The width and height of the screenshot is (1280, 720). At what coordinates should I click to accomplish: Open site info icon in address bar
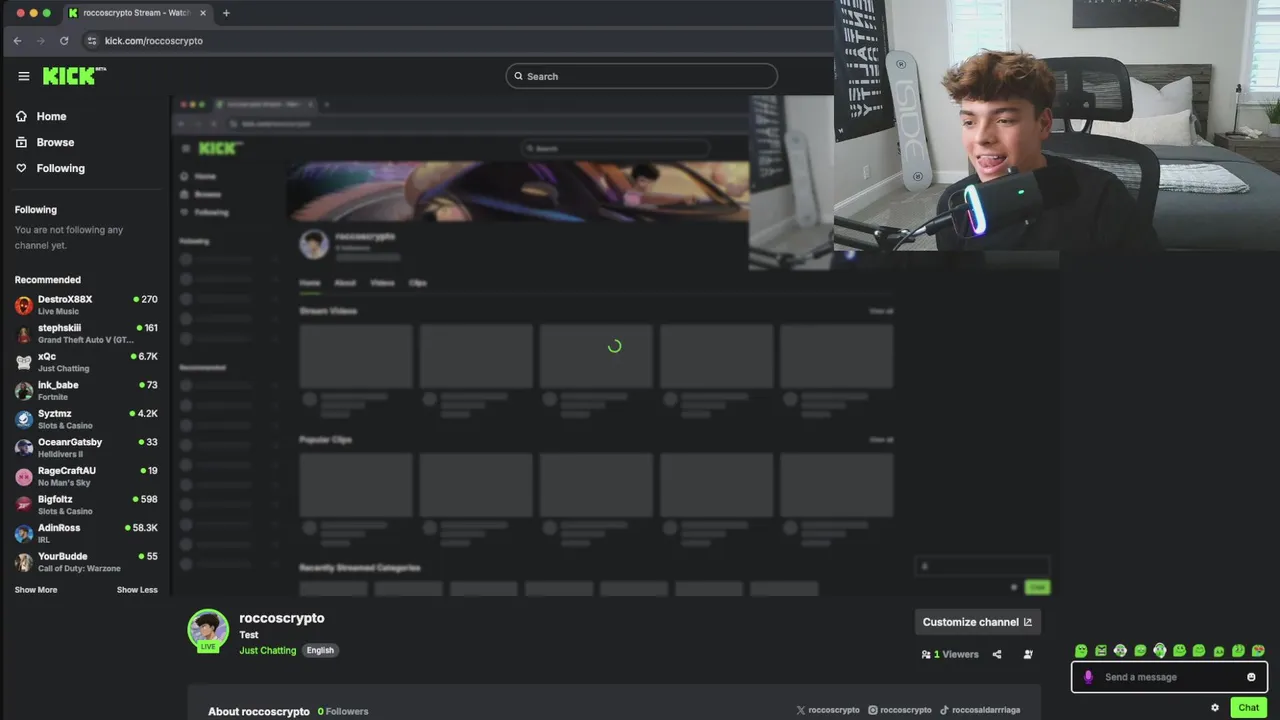(92, 41)
